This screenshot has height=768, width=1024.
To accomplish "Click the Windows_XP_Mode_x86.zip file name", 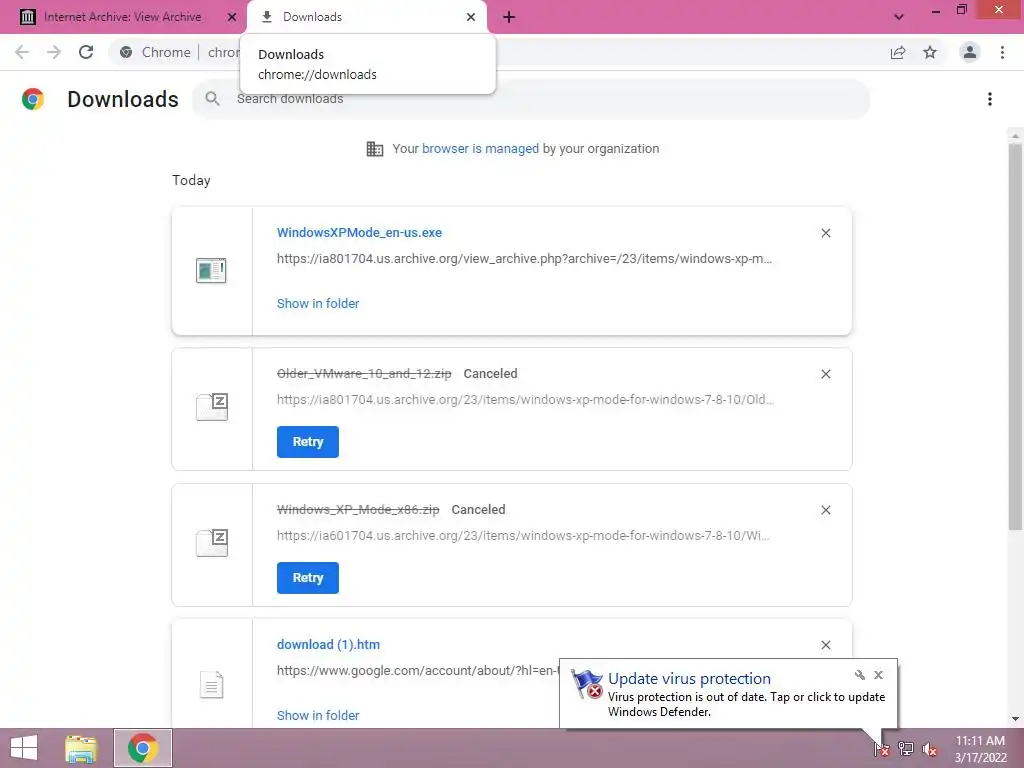I will (358, 509).
